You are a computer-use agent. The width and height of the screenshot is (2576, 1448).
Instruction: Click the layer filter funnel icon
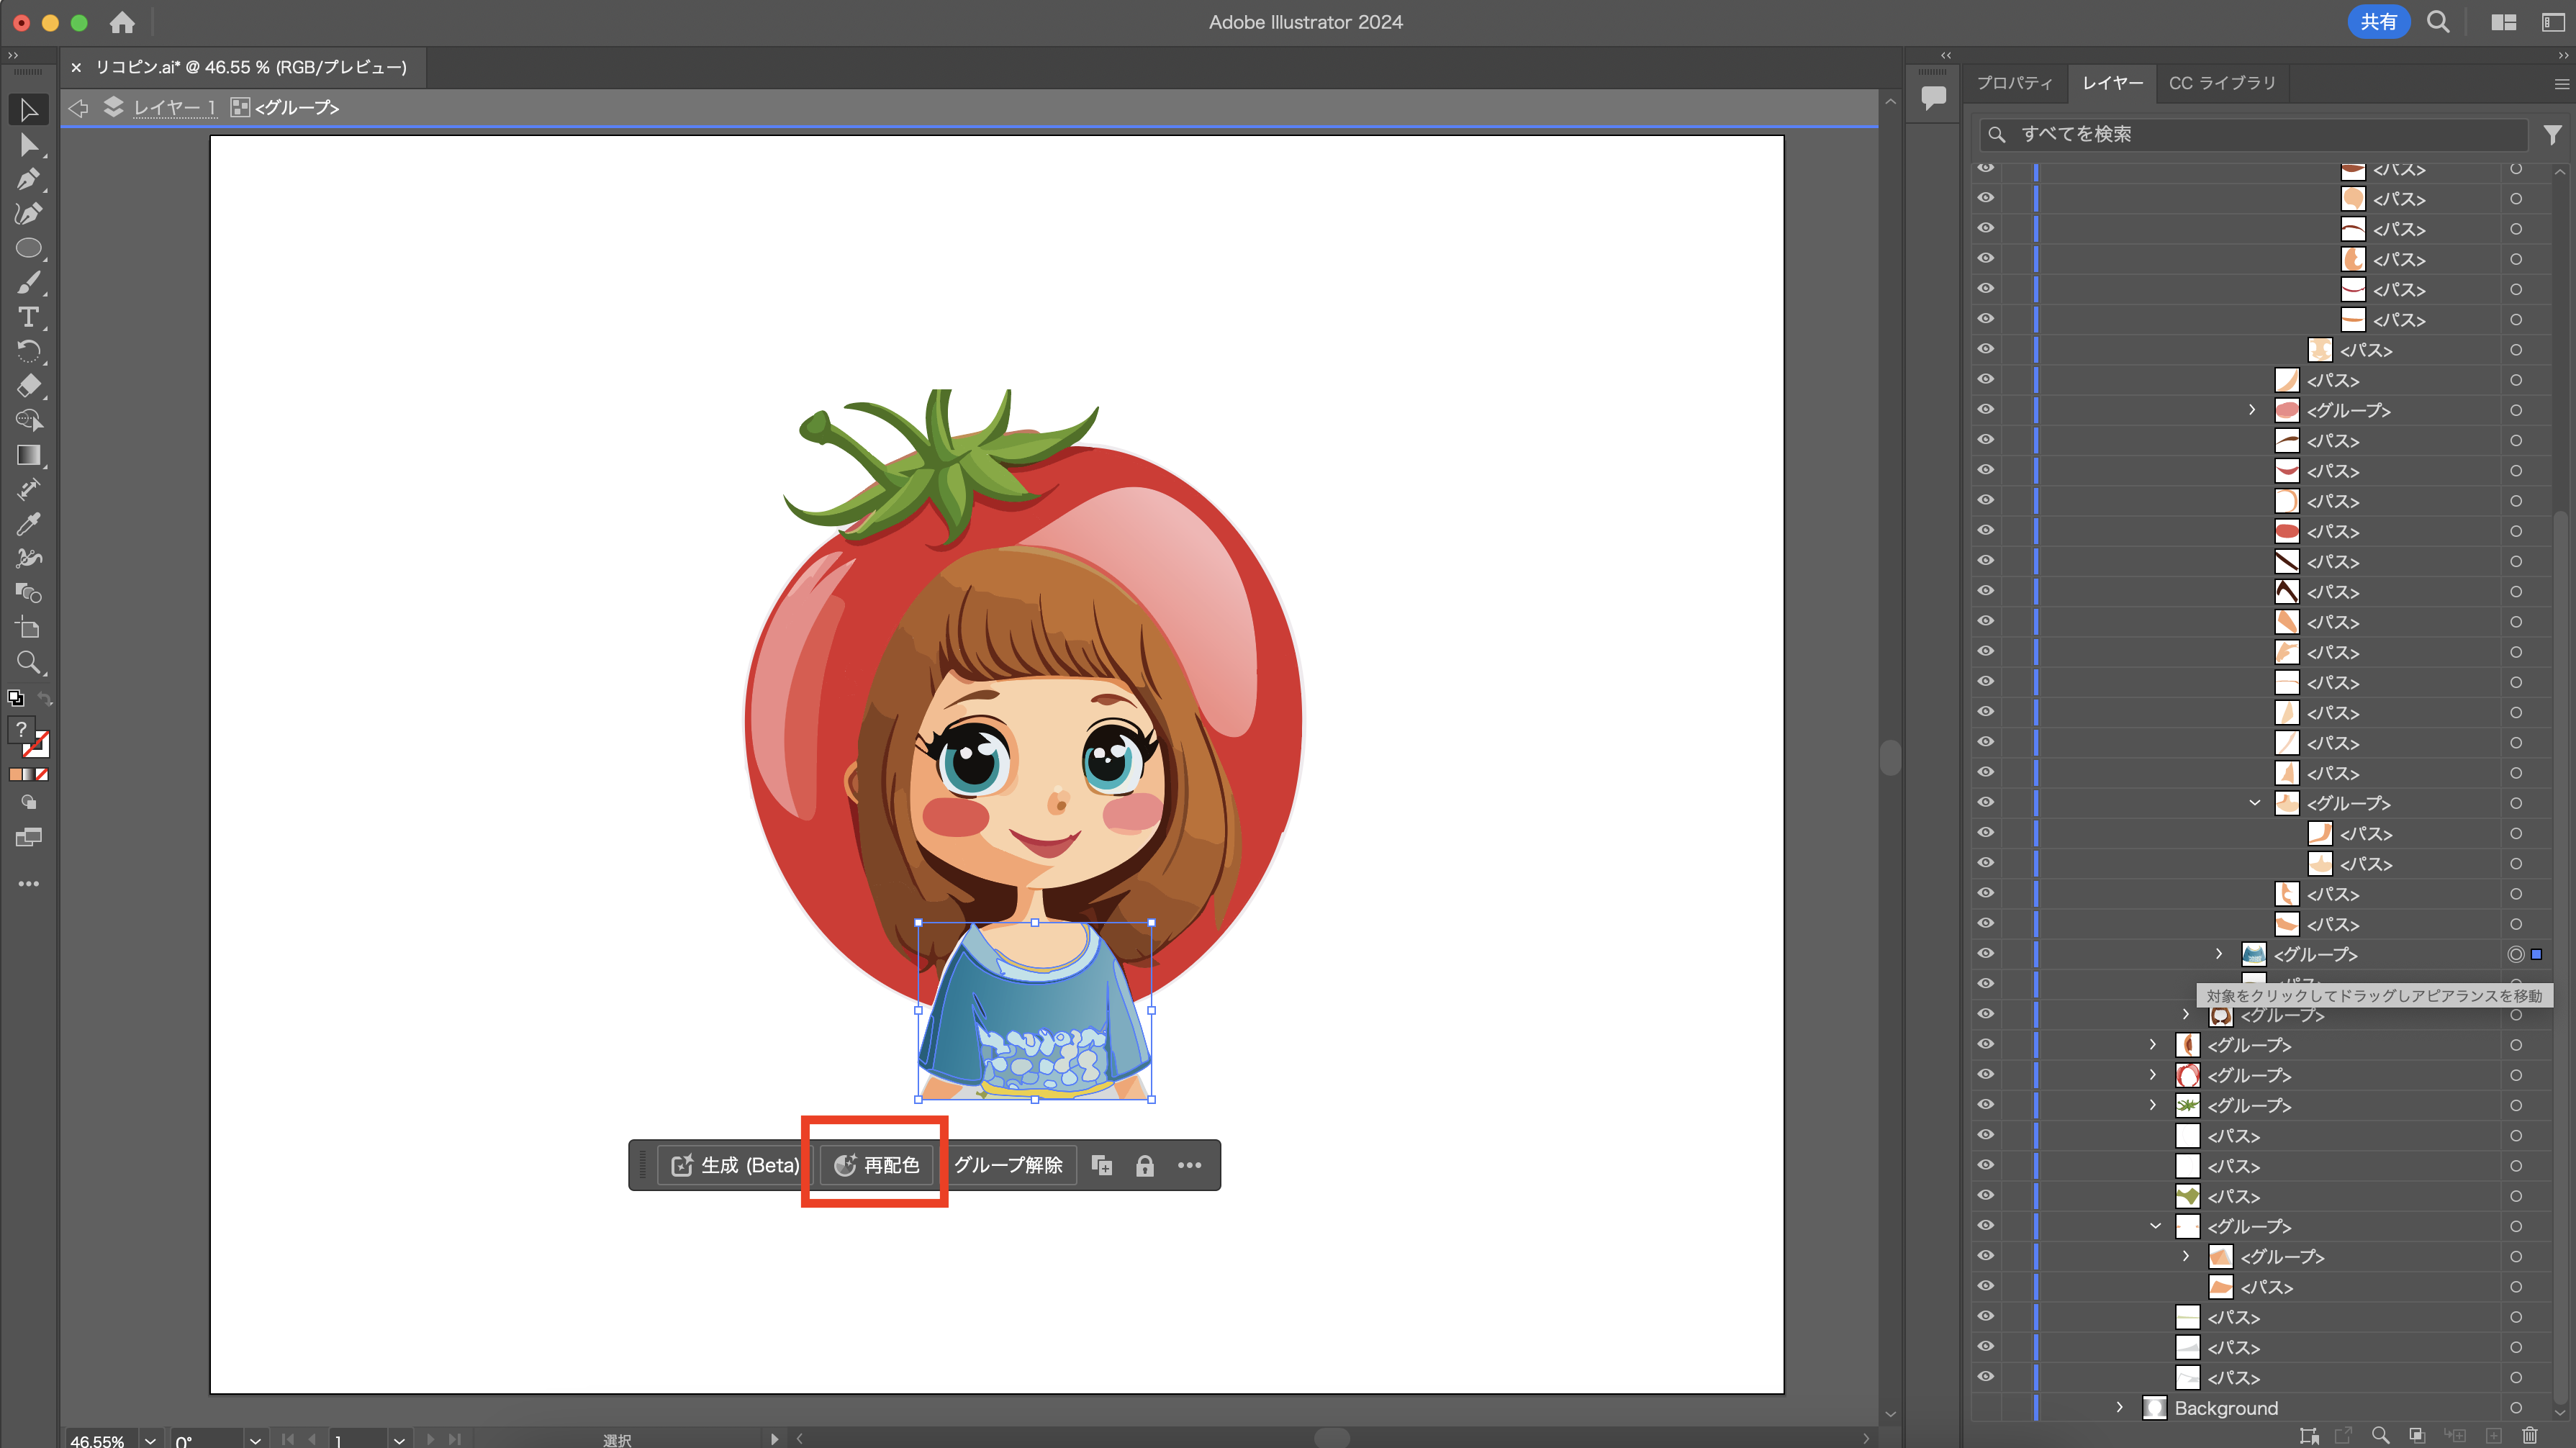pyautogui.click(x=2552, y=134)
